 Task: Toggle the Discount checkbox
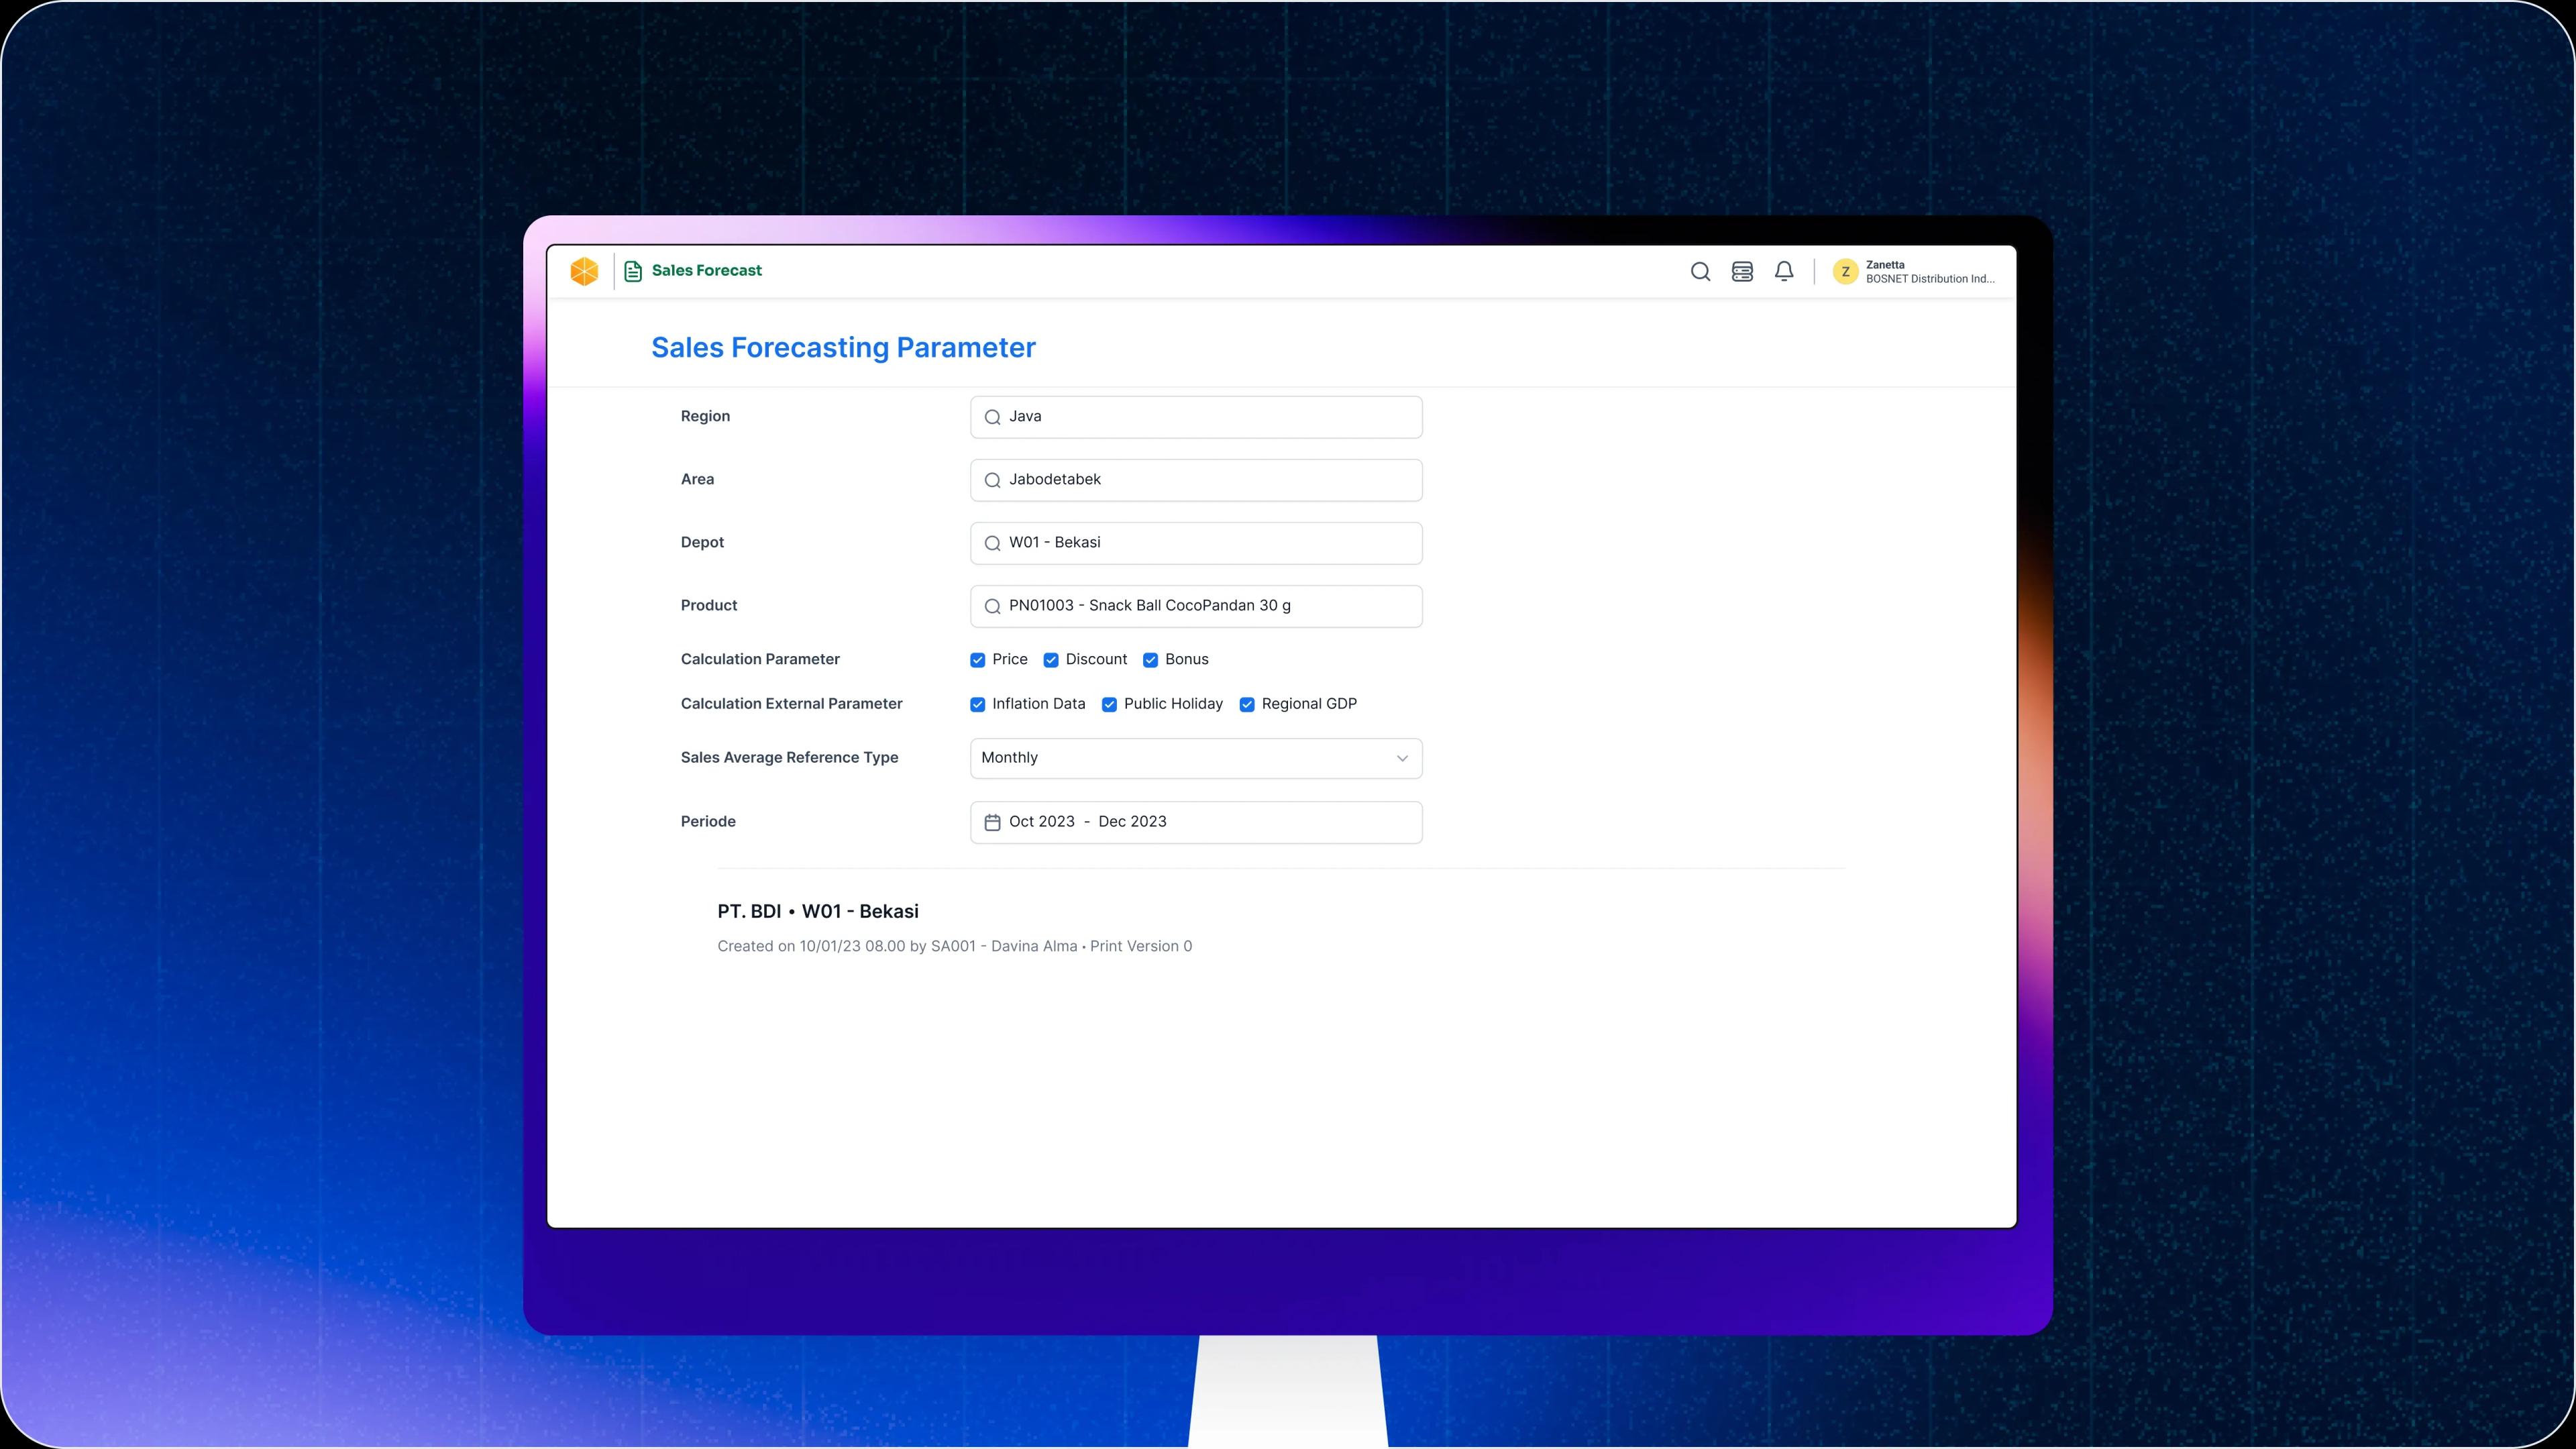click(1051, 660)
